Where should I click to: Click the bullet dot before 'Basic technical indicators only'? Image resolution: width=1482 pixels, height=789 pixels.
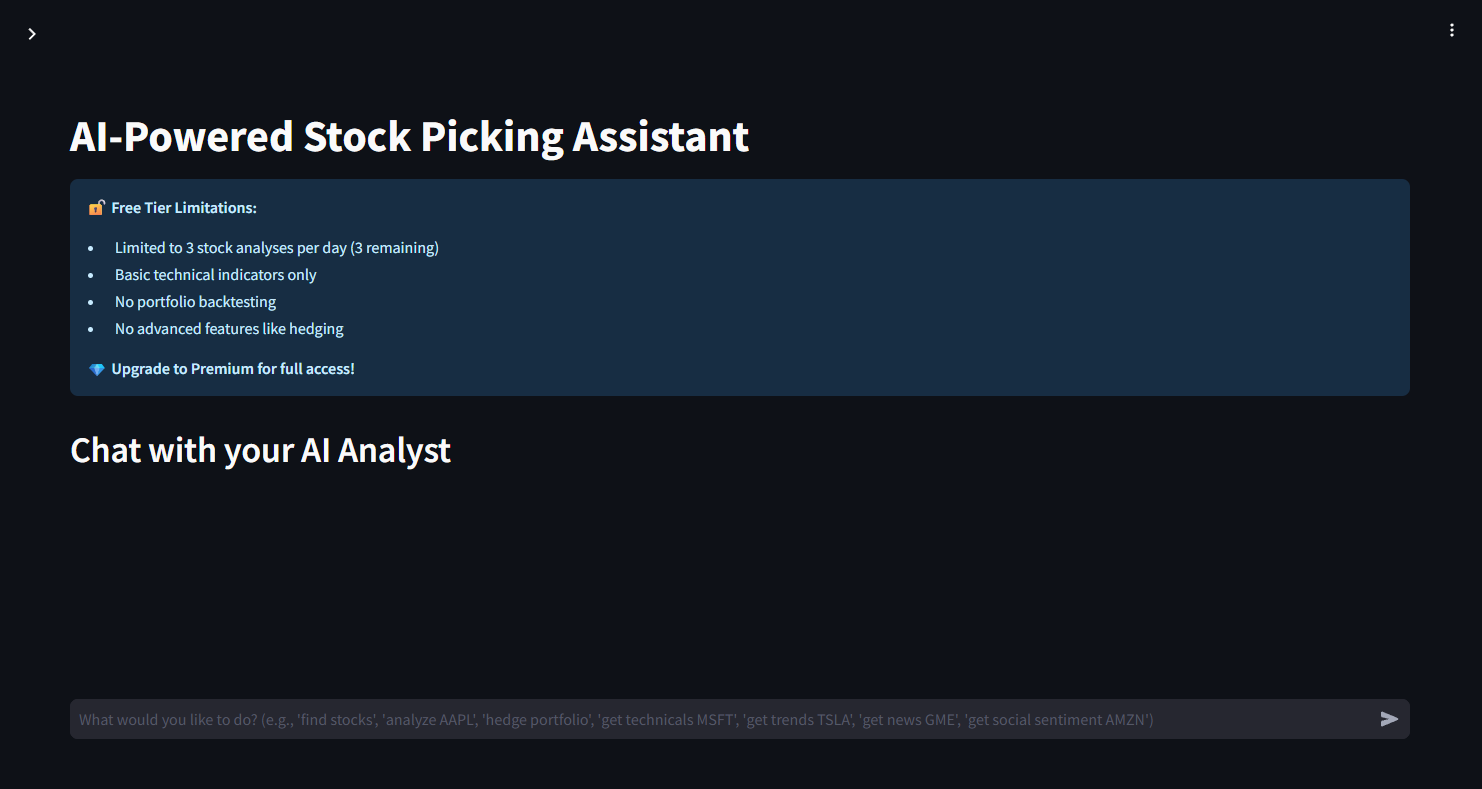(x=91, y=275)
